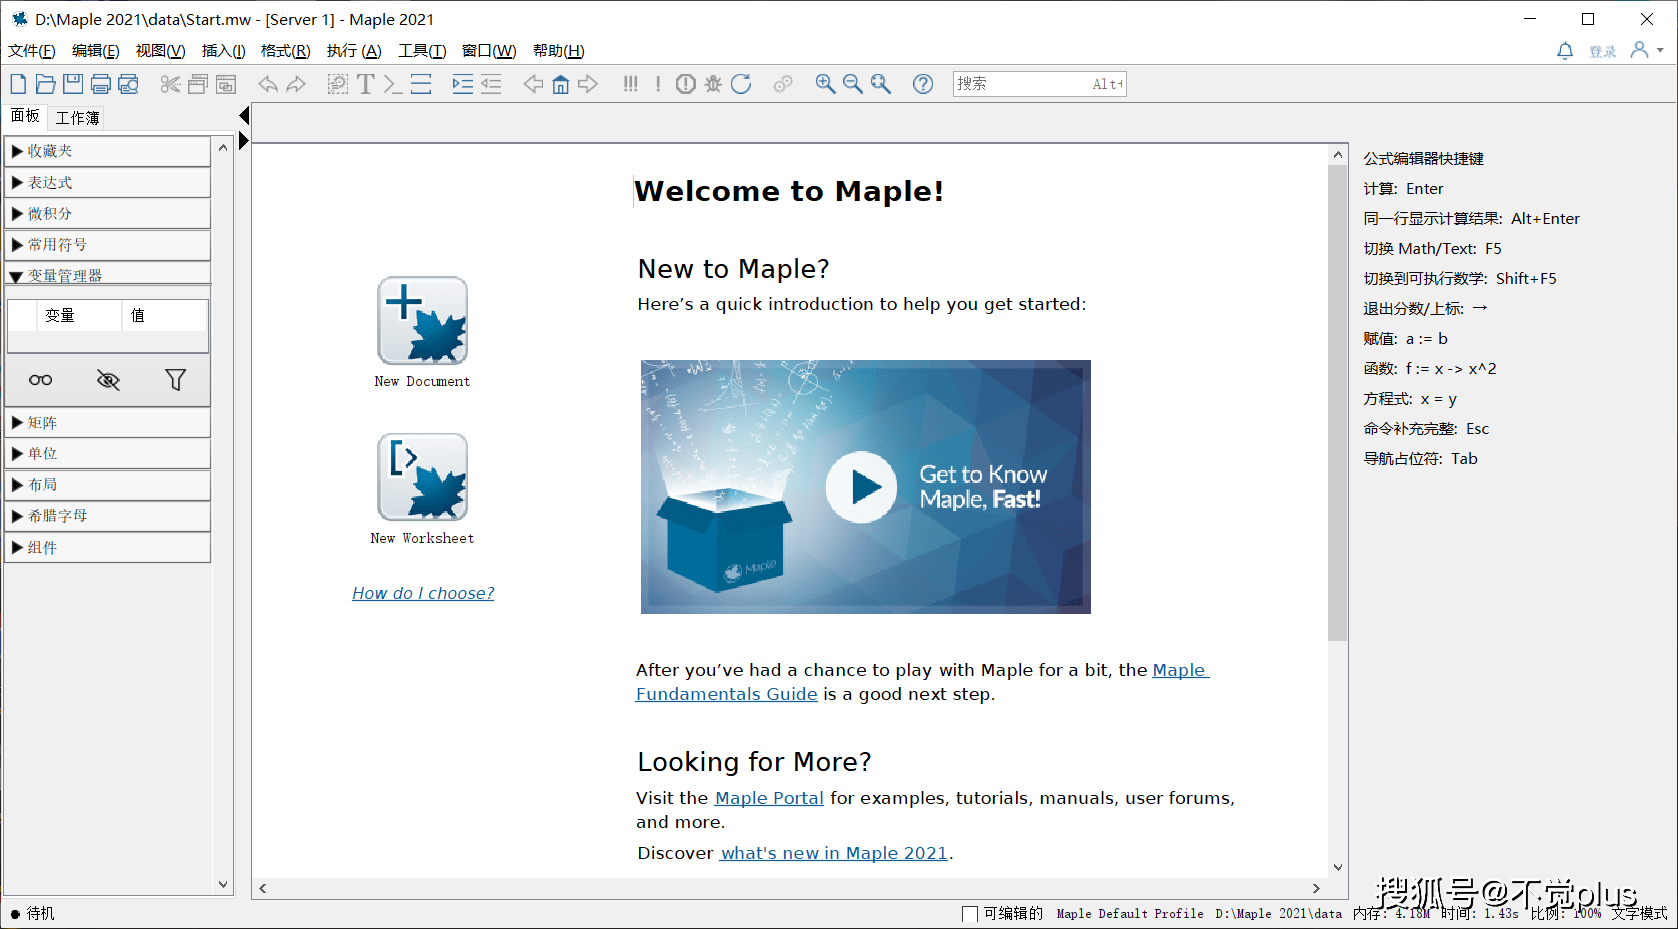Go to Home page icon
Image resolution: width=1678 pixels, height=929 pixels.
pyautogui.click(x=561, y=84)
